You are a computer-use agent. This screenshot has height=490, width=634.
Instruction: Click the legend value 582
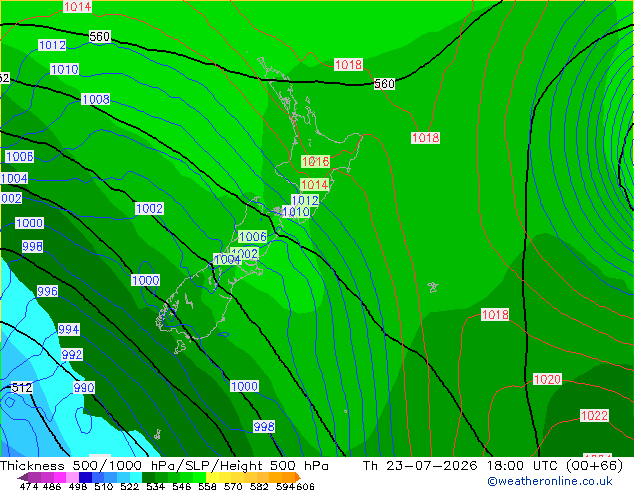[x=259, y=486]
